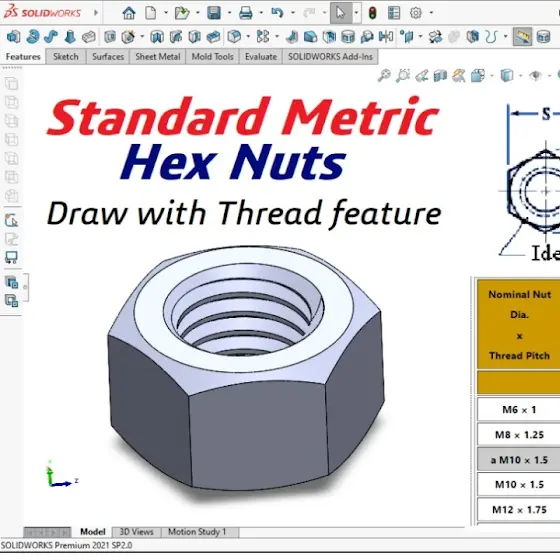This screenshot has height=560, width=560.
Task: Click the Extruded Boss/Base tool icon
Action: pos(13,36)
